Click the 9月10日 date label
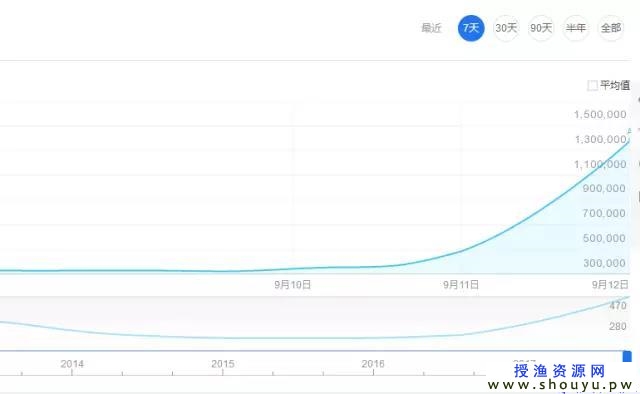 coord(292,285)
